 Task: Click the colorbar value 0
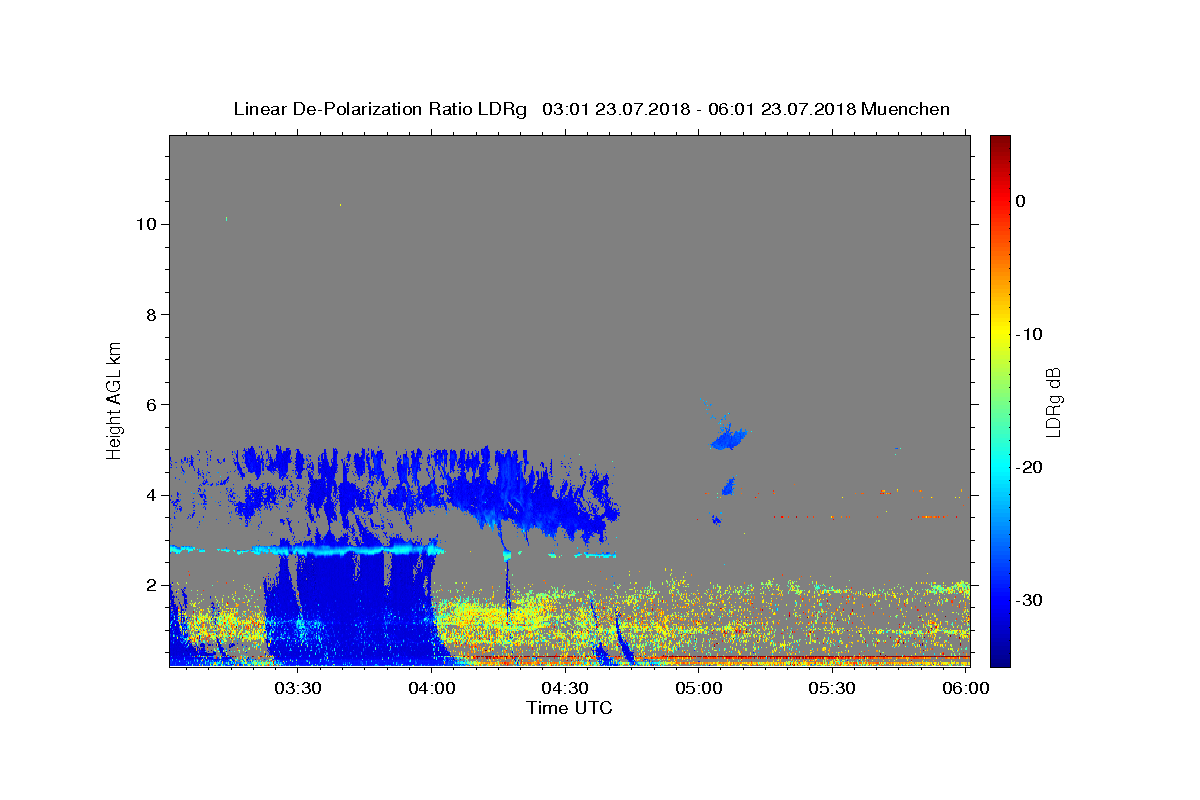click(1021, 201)
